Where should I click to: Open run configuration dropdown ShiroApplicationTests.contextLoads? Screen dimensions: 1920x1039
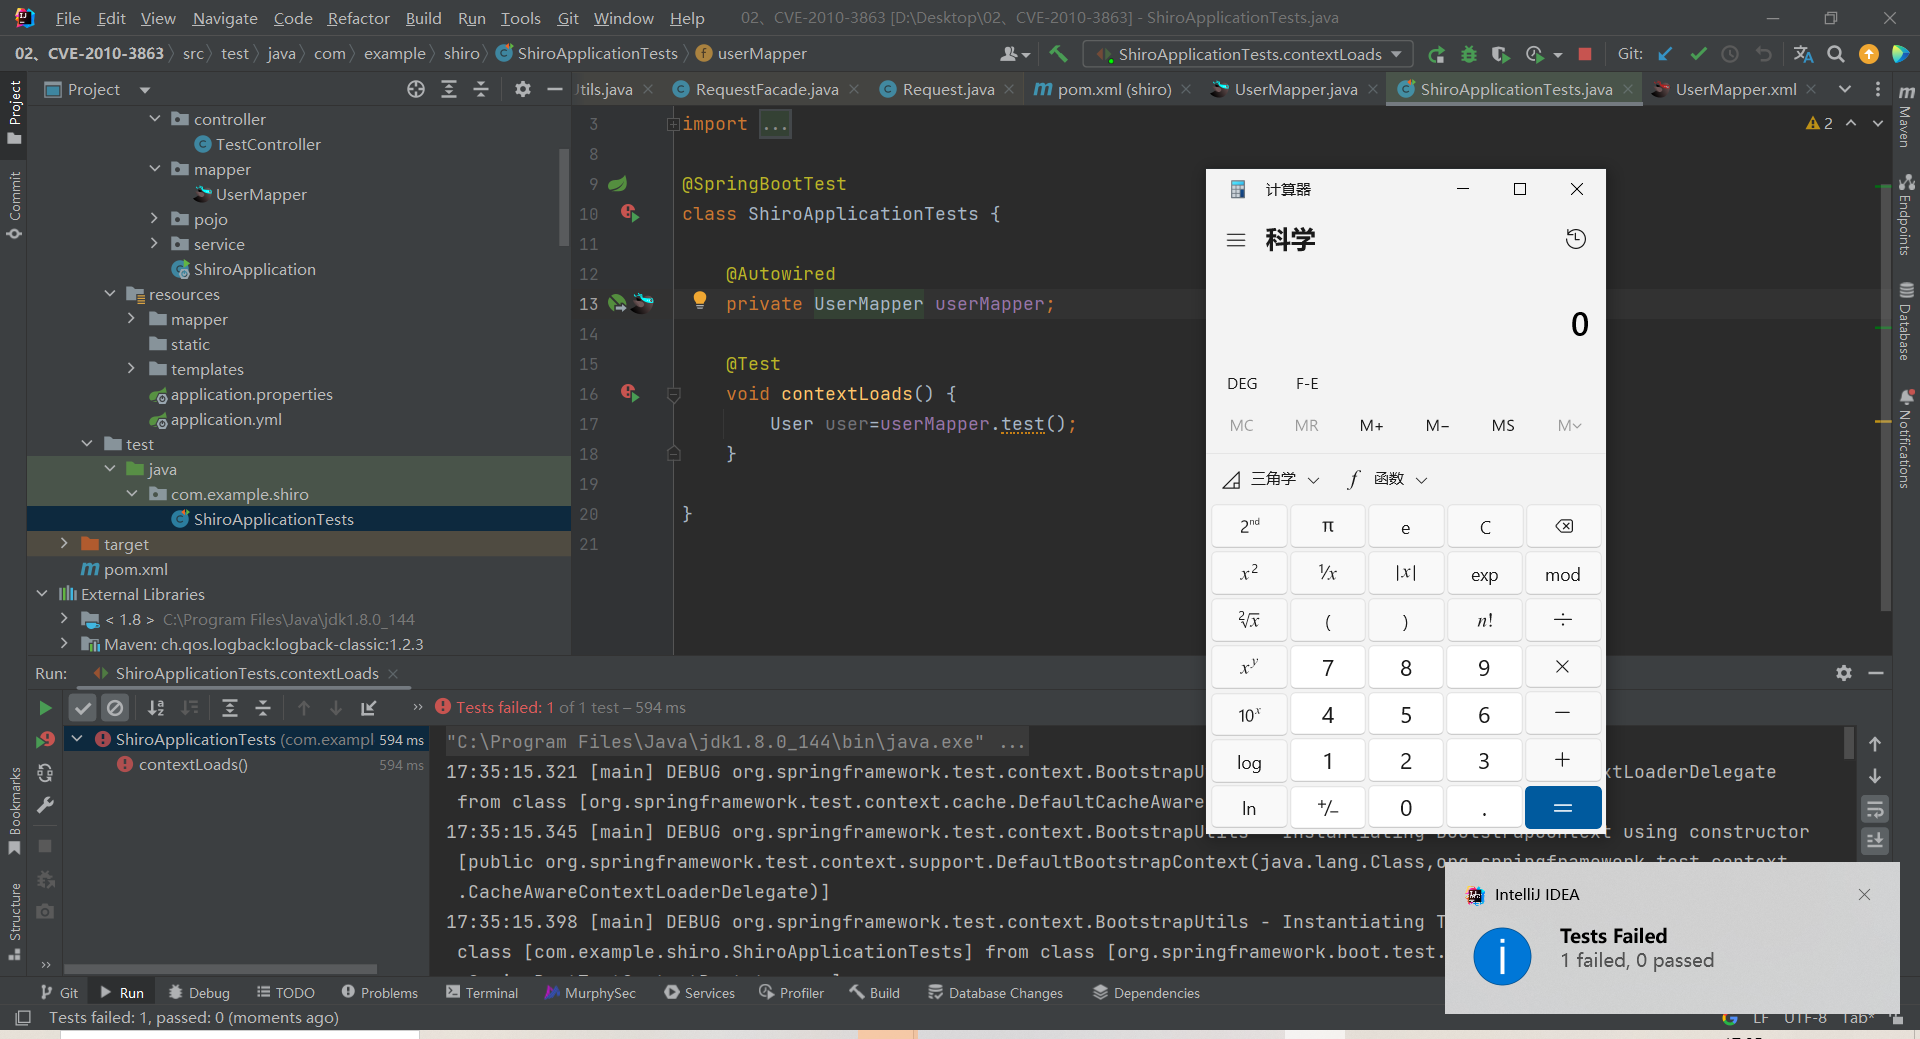pos(1249,54)
